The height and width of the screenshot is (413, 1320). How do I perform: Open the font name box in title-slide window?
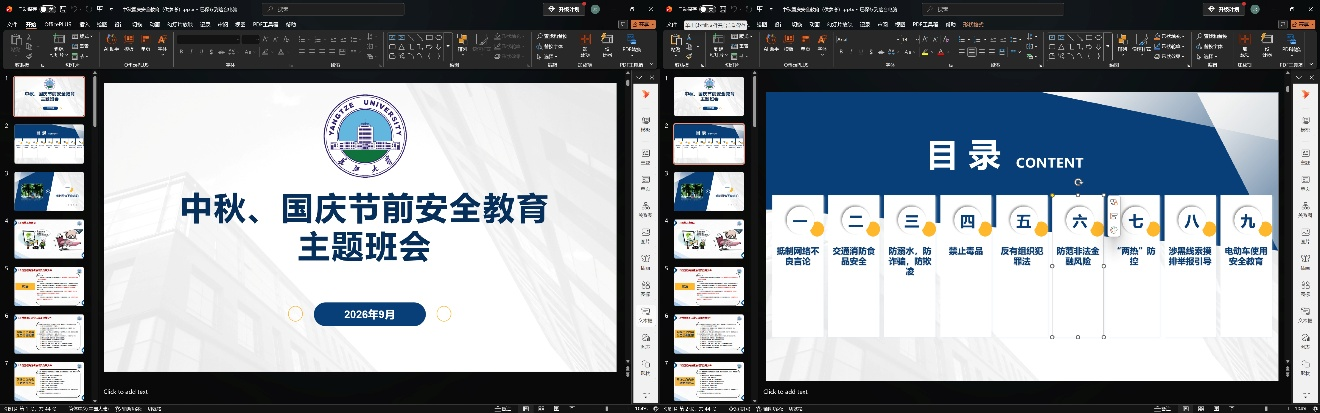tap(207, 39)
